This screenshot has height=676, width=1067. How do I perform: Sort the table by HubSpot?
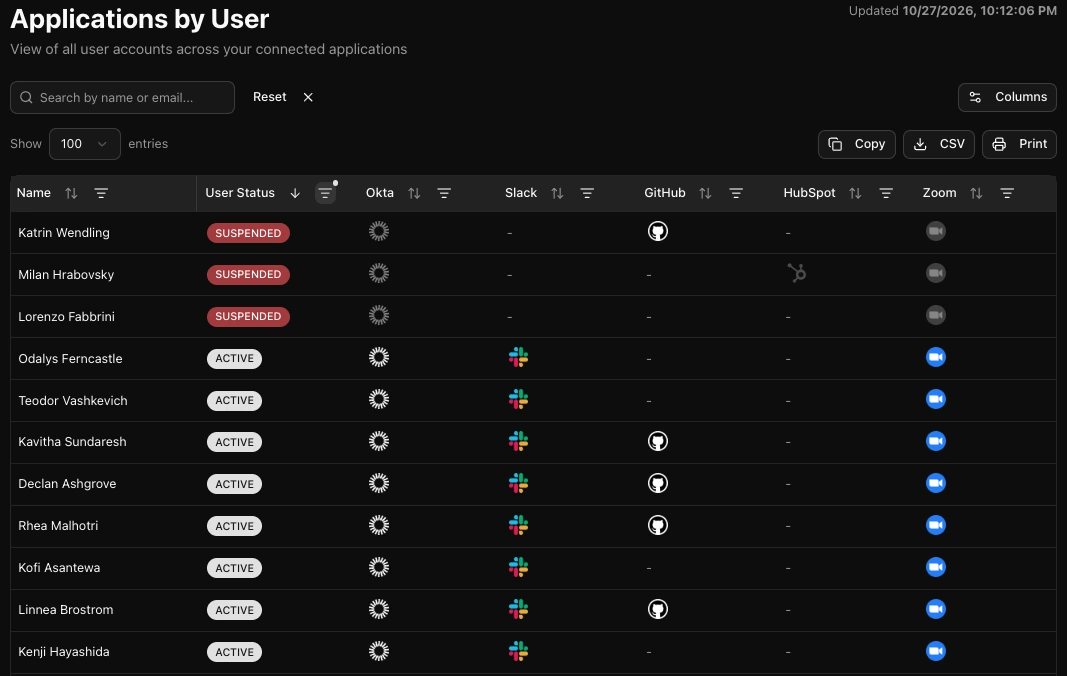point(855,193)
